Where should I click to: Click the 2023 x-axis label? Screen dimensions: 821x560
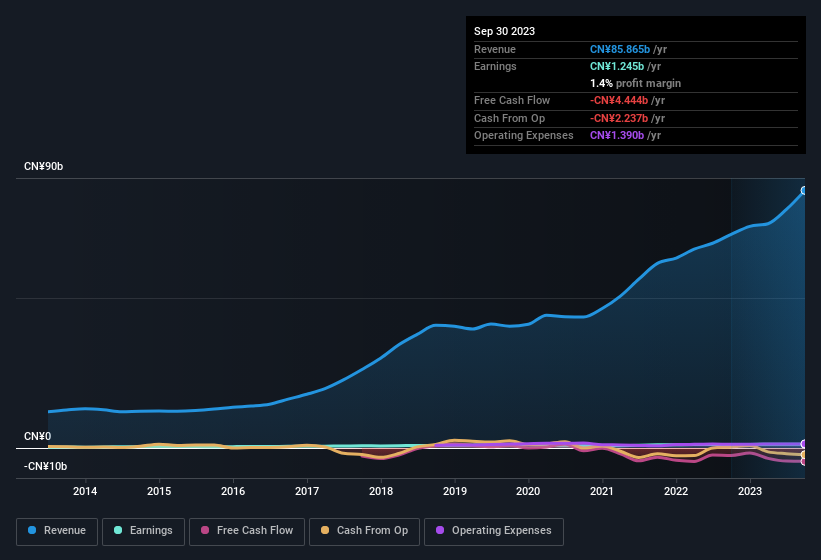pyautogui.click(x=750, y=491)
